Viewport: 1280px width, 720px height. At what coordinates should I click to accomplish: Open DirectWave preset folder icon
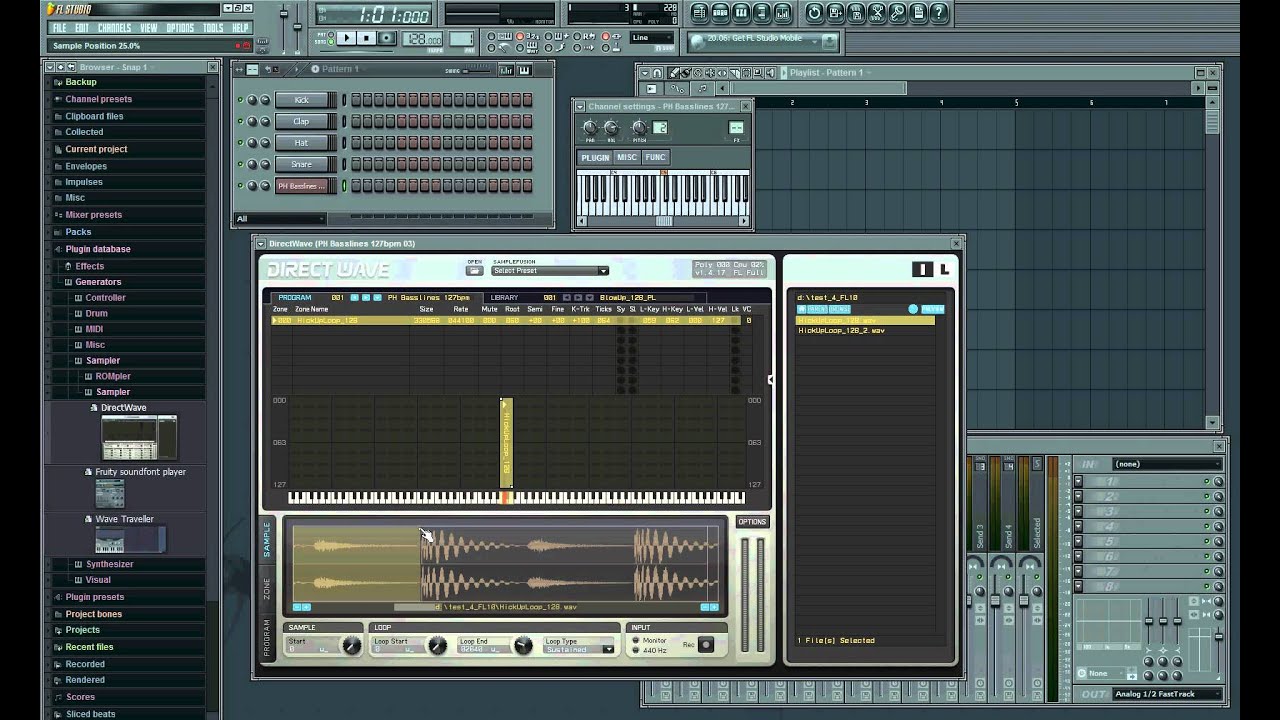pos(474,271)
